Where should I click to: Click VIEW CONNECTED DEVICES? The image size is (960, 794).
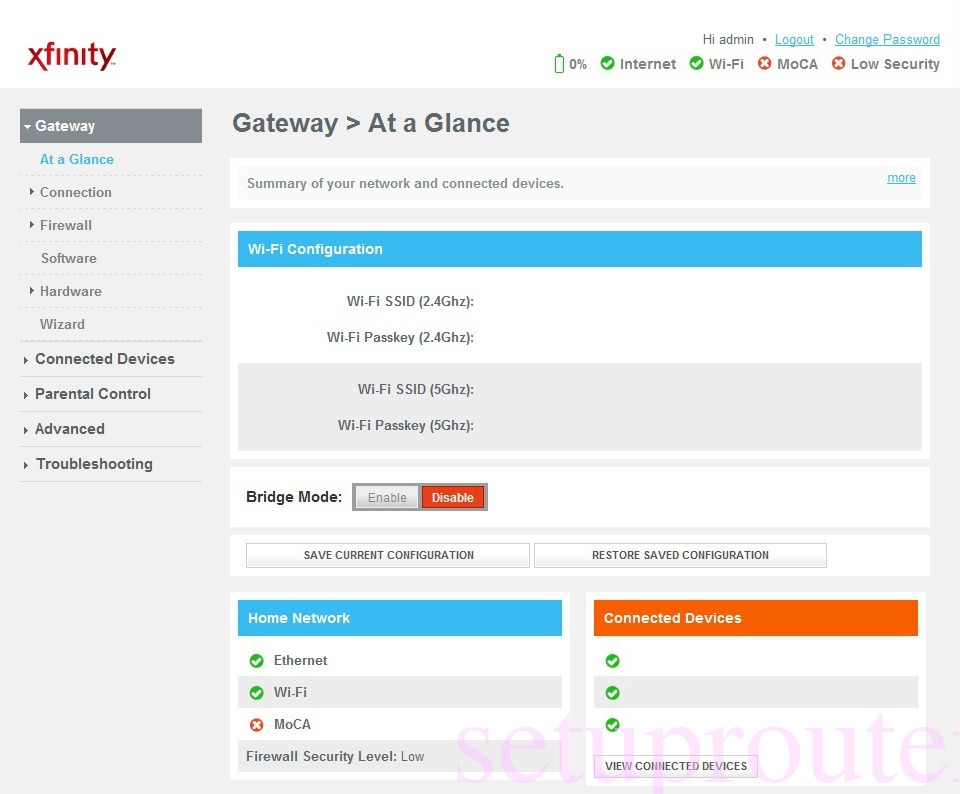pos(676,765)
